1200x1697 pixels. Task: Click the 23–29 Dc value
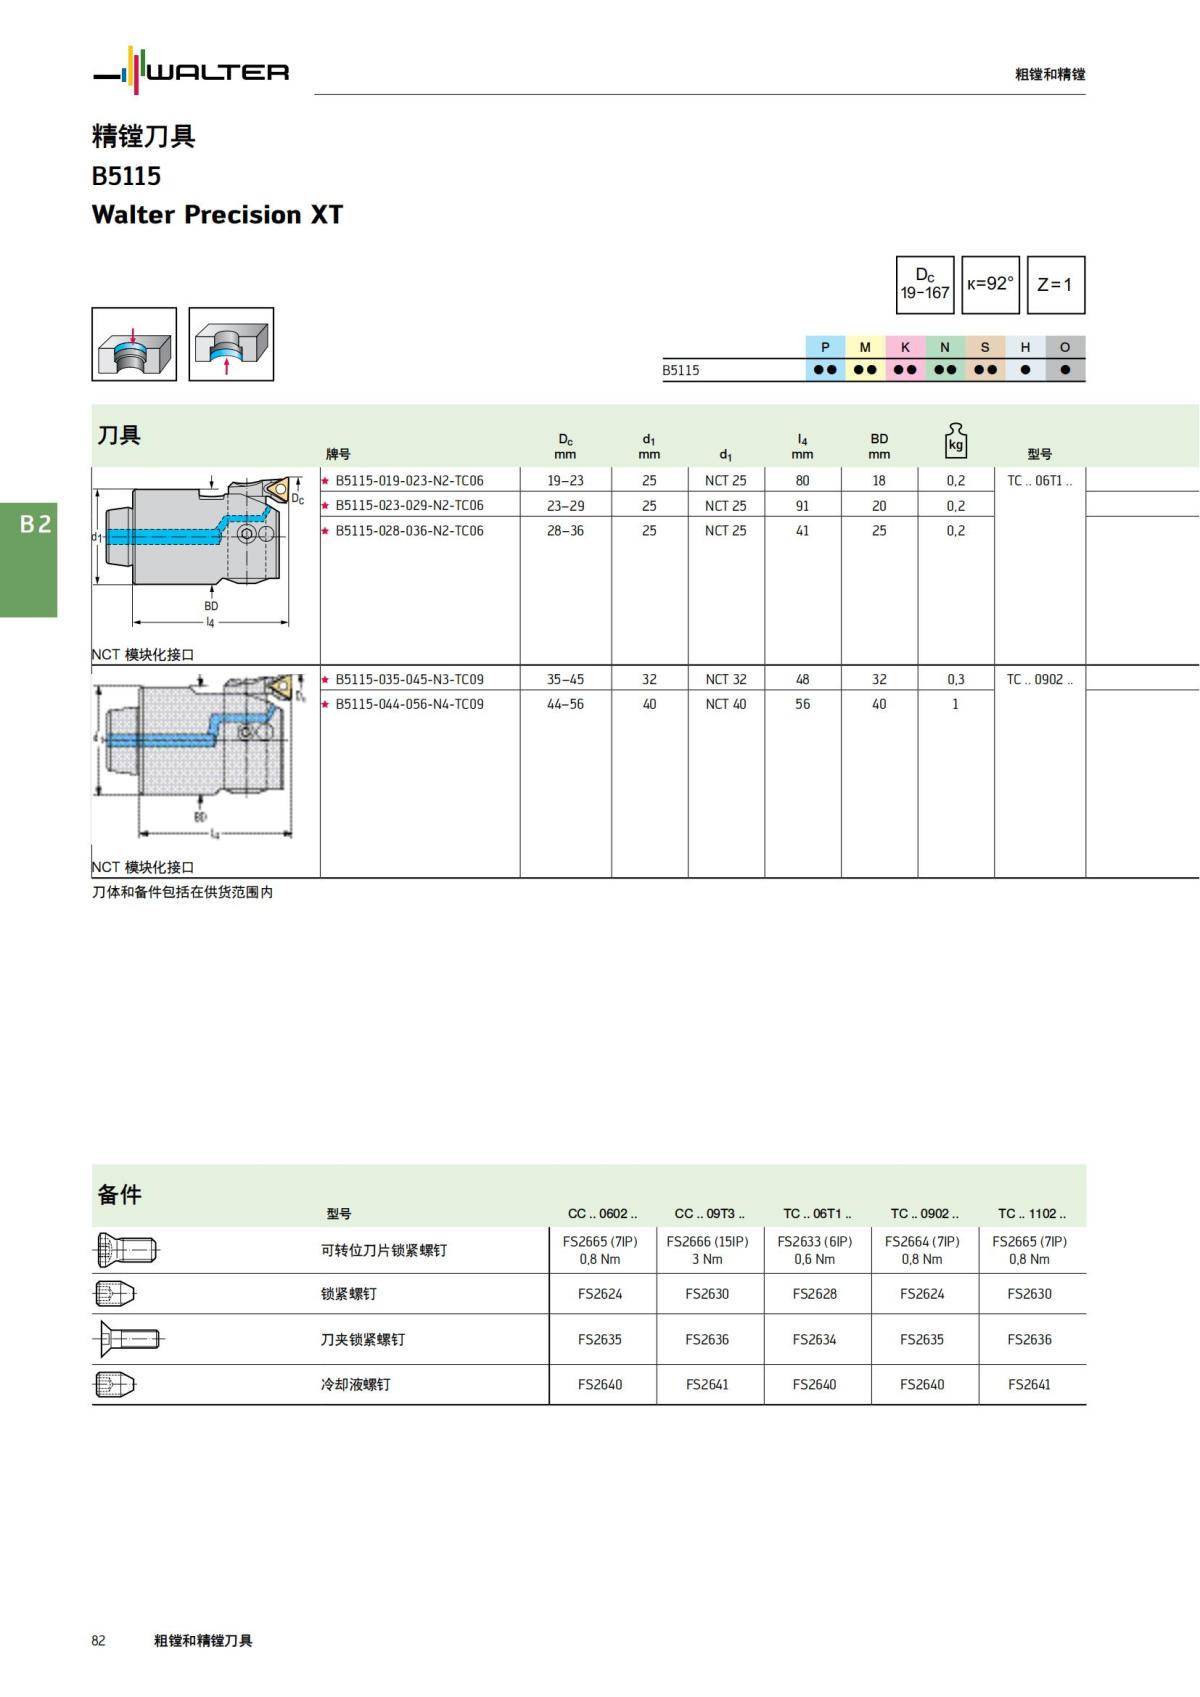click(565, 506)
